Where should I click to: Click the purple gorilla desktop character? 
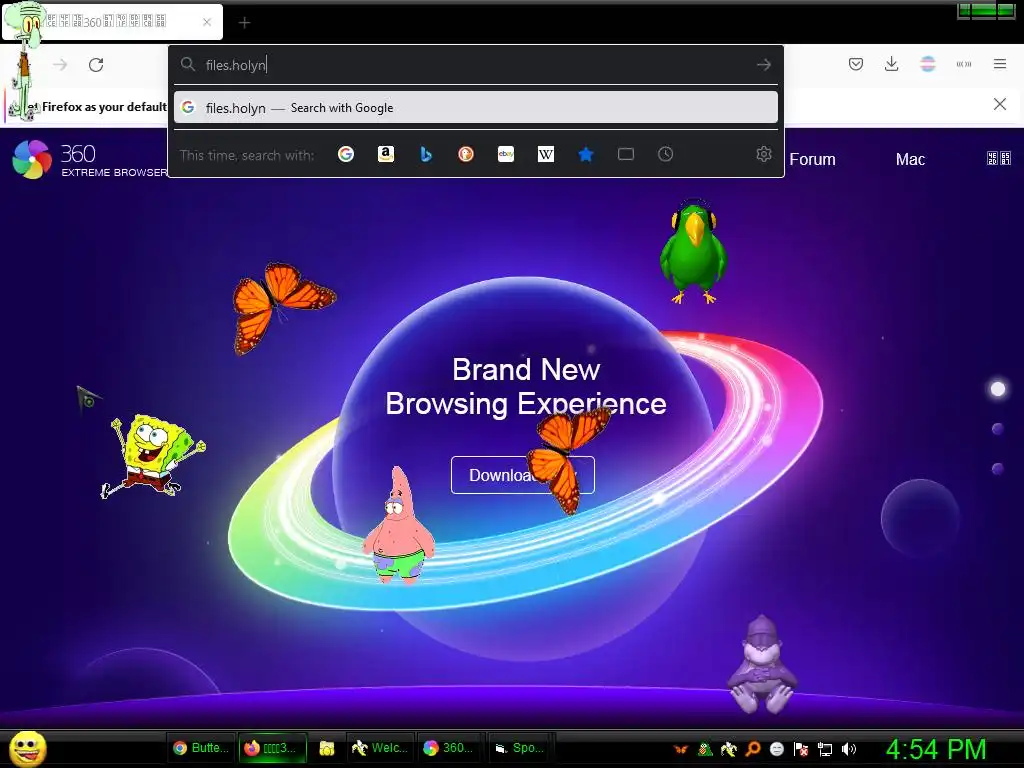tap(762, 664)
